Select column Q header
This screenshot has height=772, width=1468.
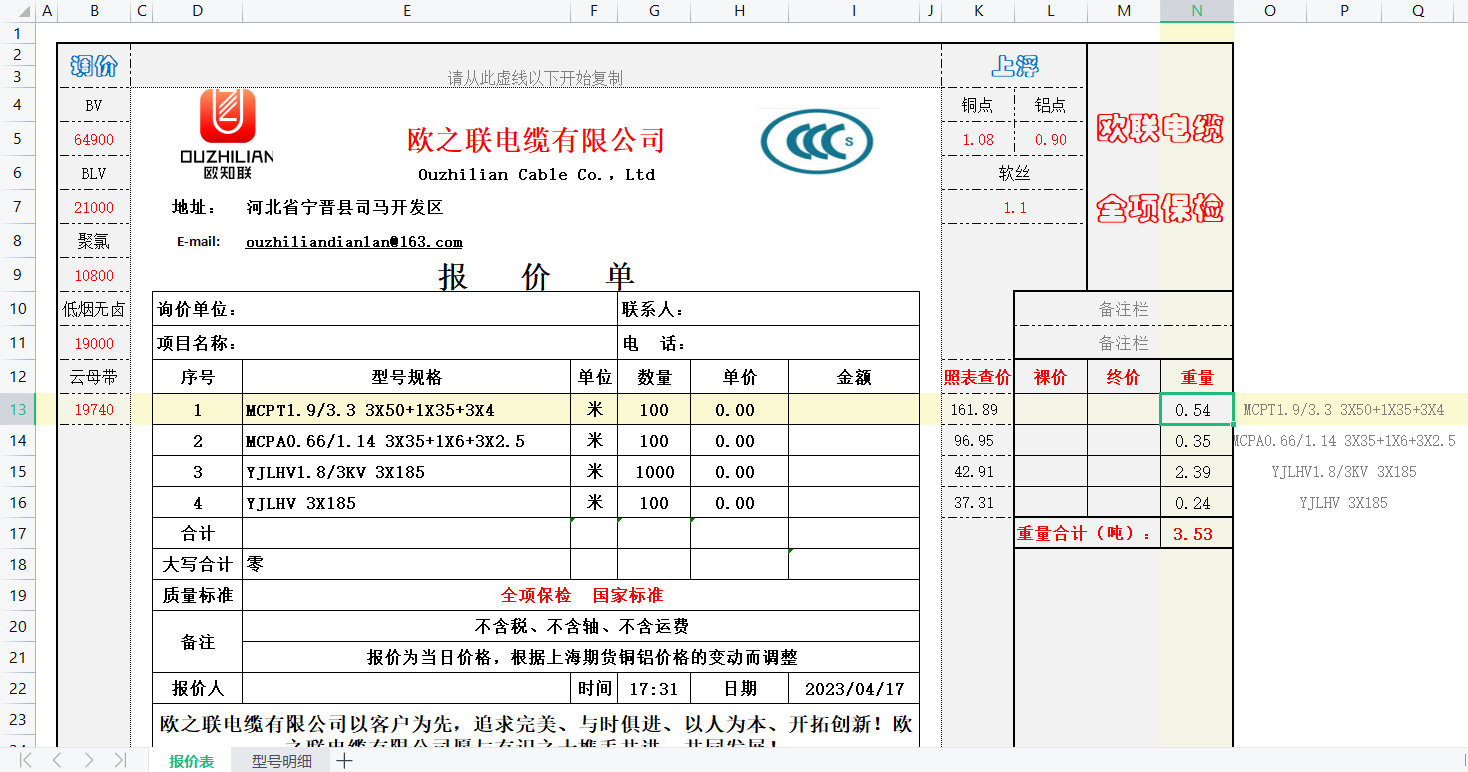1419,11
